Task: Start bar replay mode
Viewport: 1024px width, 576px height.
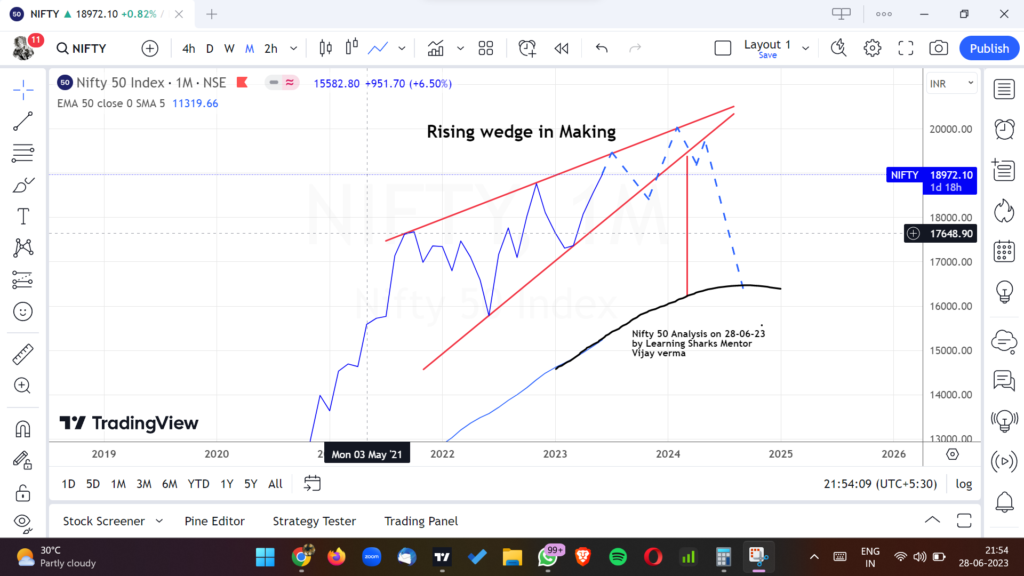Action: click(x=561, y=48)
